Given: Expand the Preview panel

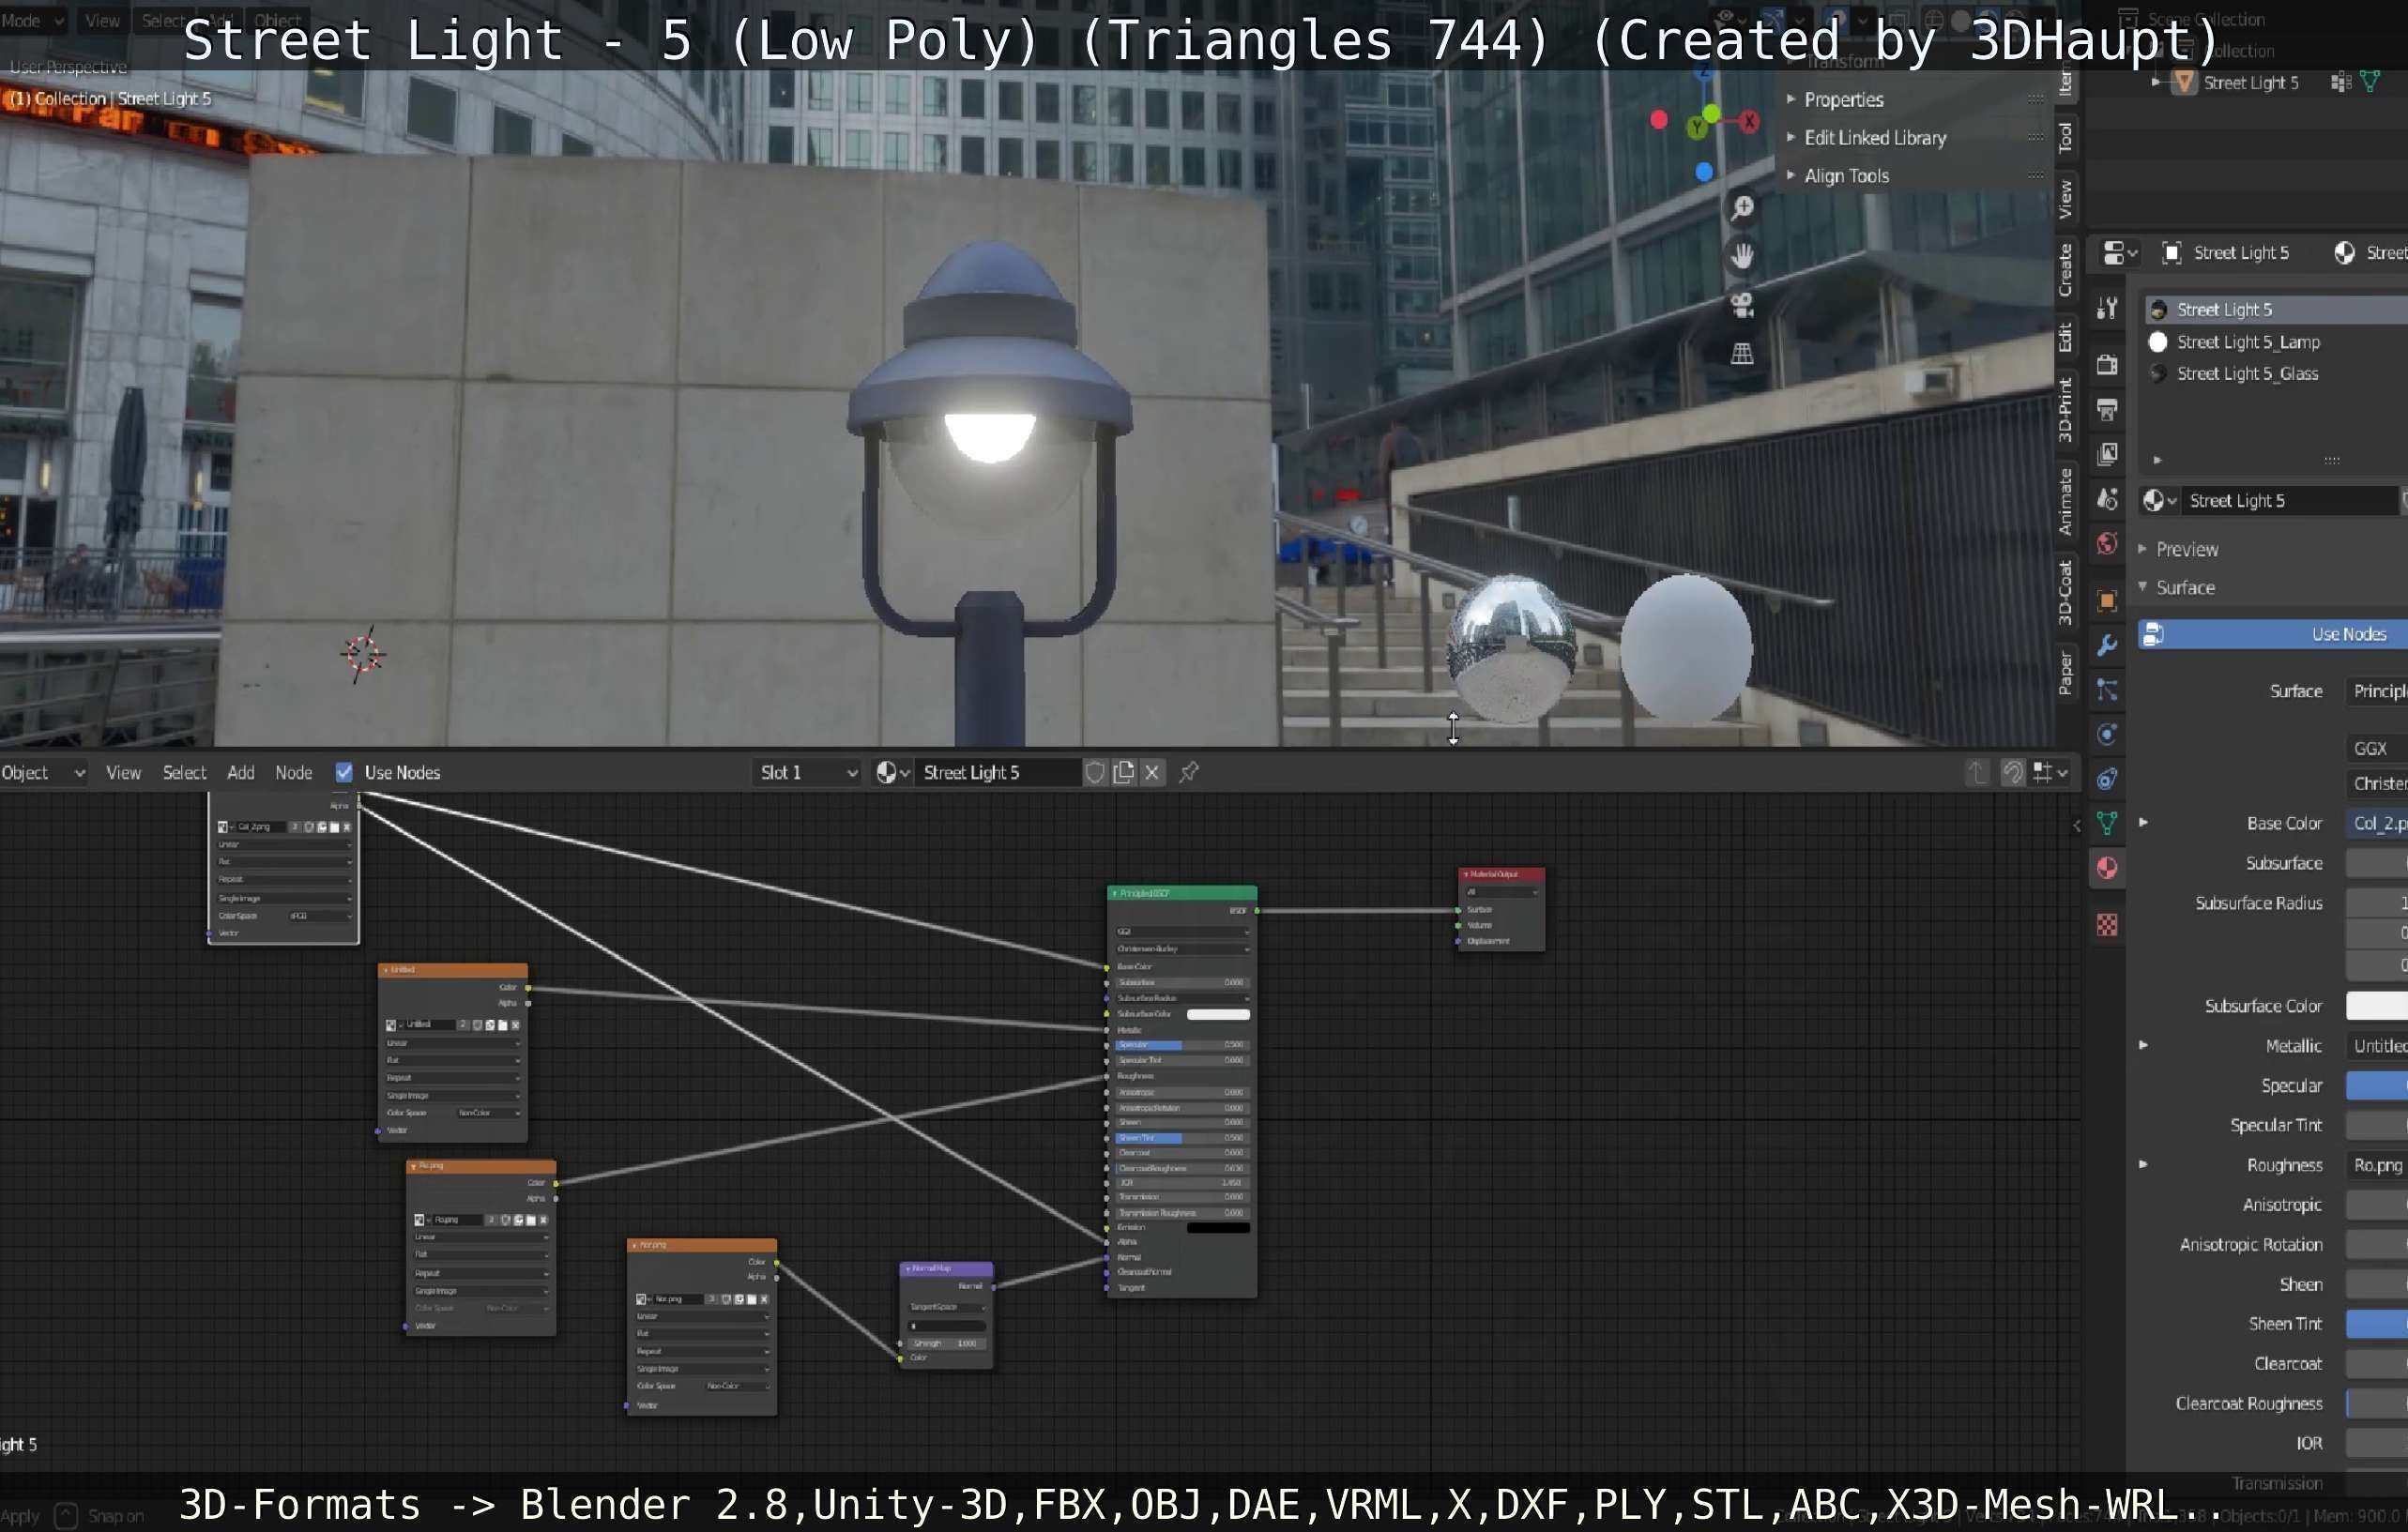Looking at the screenshot, I should click(2186, 549).
